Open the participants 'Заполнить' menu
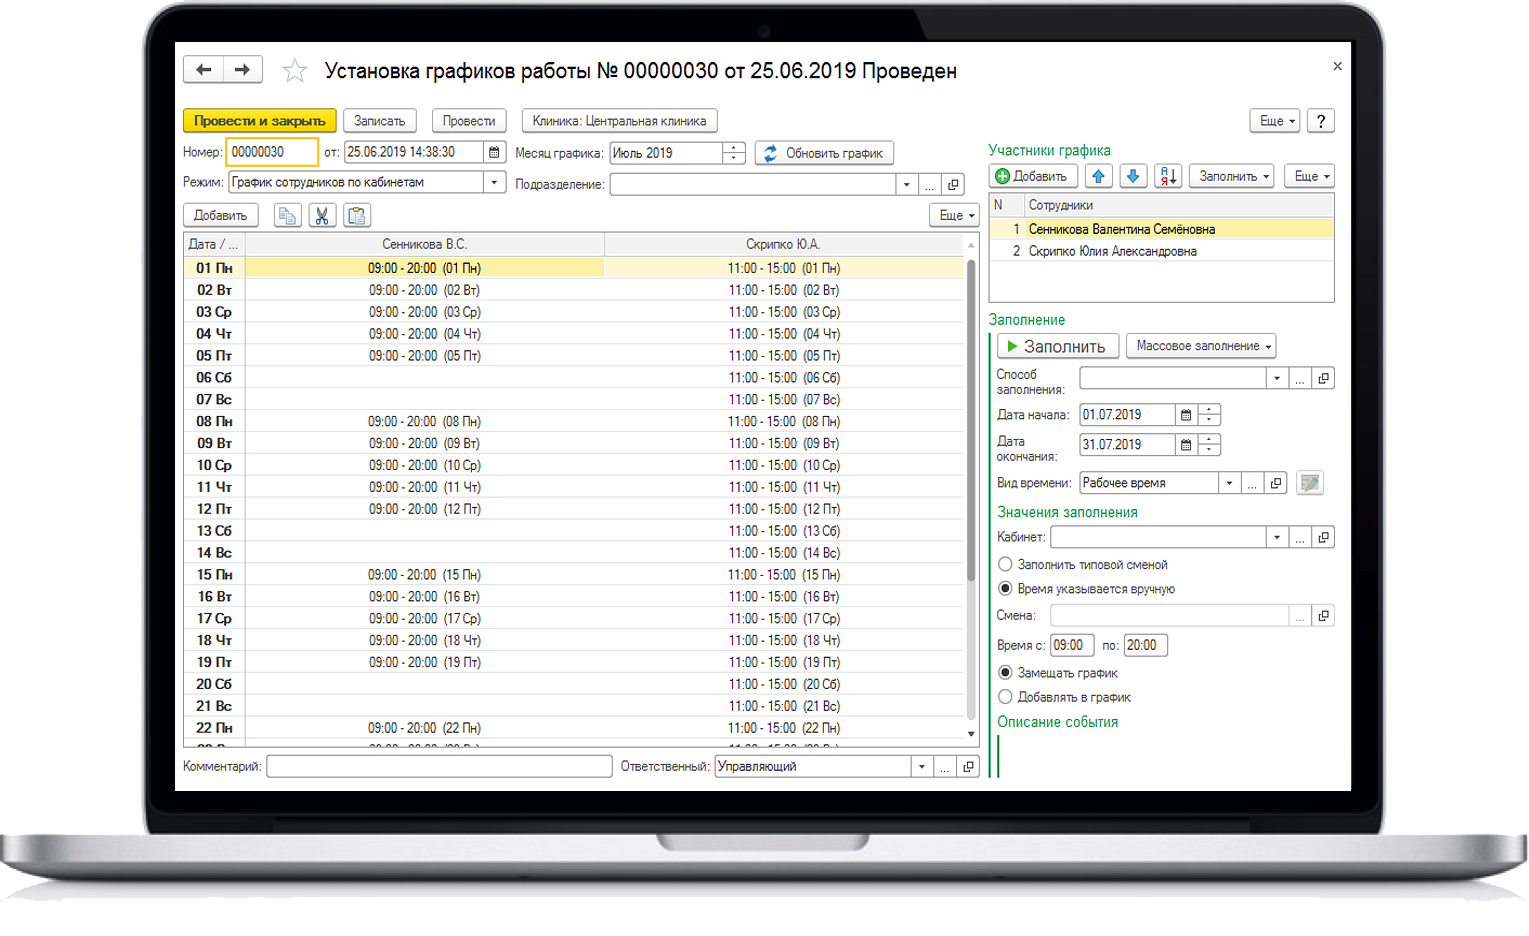The width and height of the screenshot is (1529, 936). click(x=1234, y=177)
